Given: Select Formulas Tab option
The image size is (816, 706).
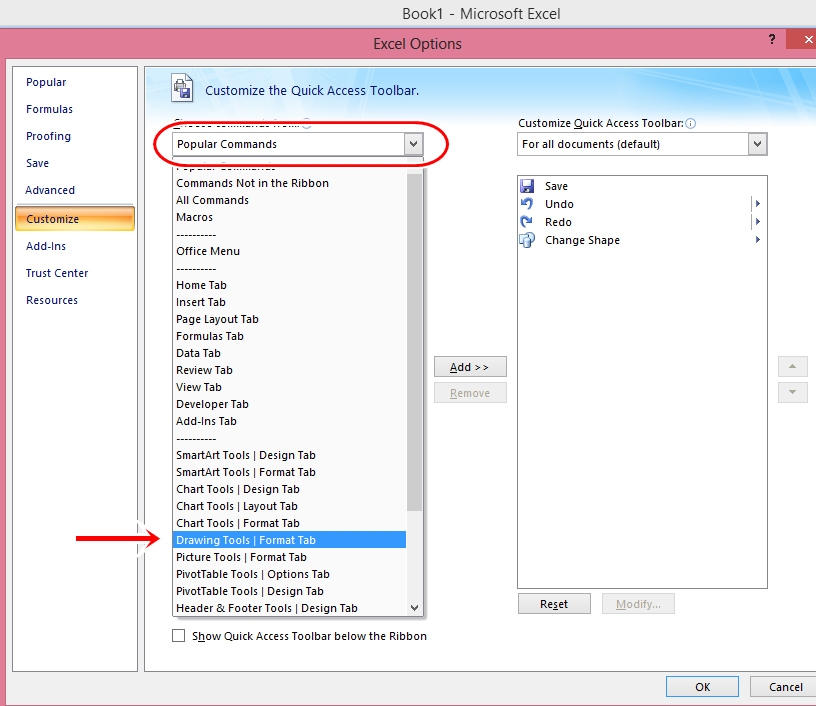Looking at the screenshot, I should pyautogui.click(x=289, y=336).
